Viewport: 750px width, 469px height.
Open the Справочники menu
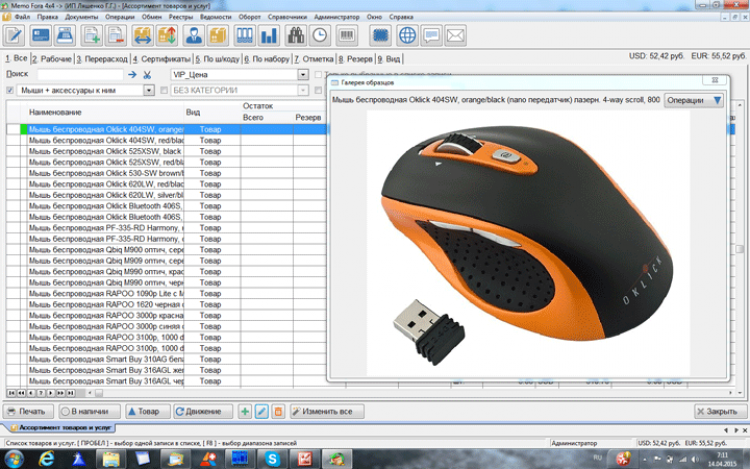pyautogui.click(x=287, y=17)
